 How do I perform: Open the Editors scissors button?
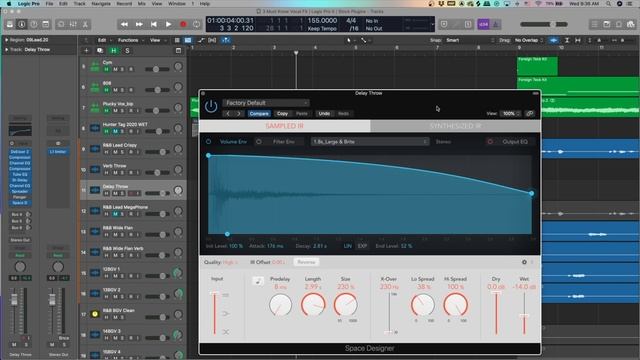click(x=85, y=24)
